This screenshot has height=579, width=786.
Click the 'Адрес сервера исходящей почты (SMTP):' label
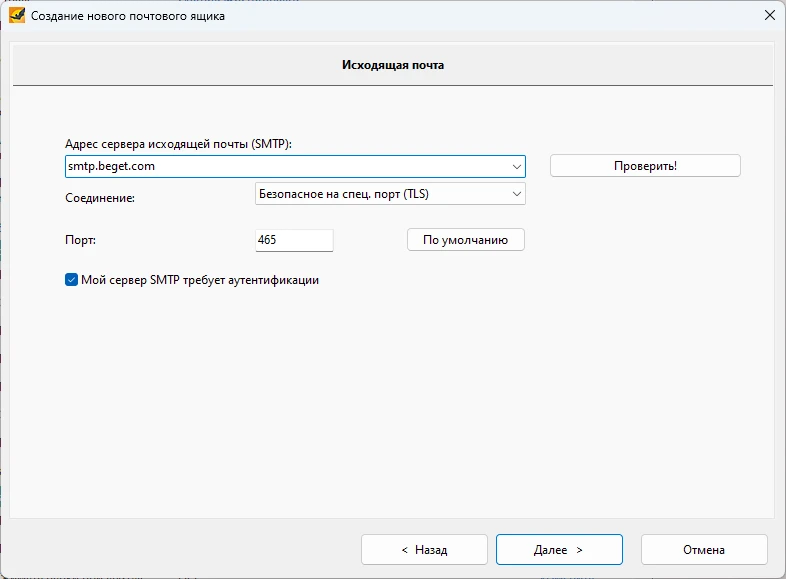pos(178,144)
